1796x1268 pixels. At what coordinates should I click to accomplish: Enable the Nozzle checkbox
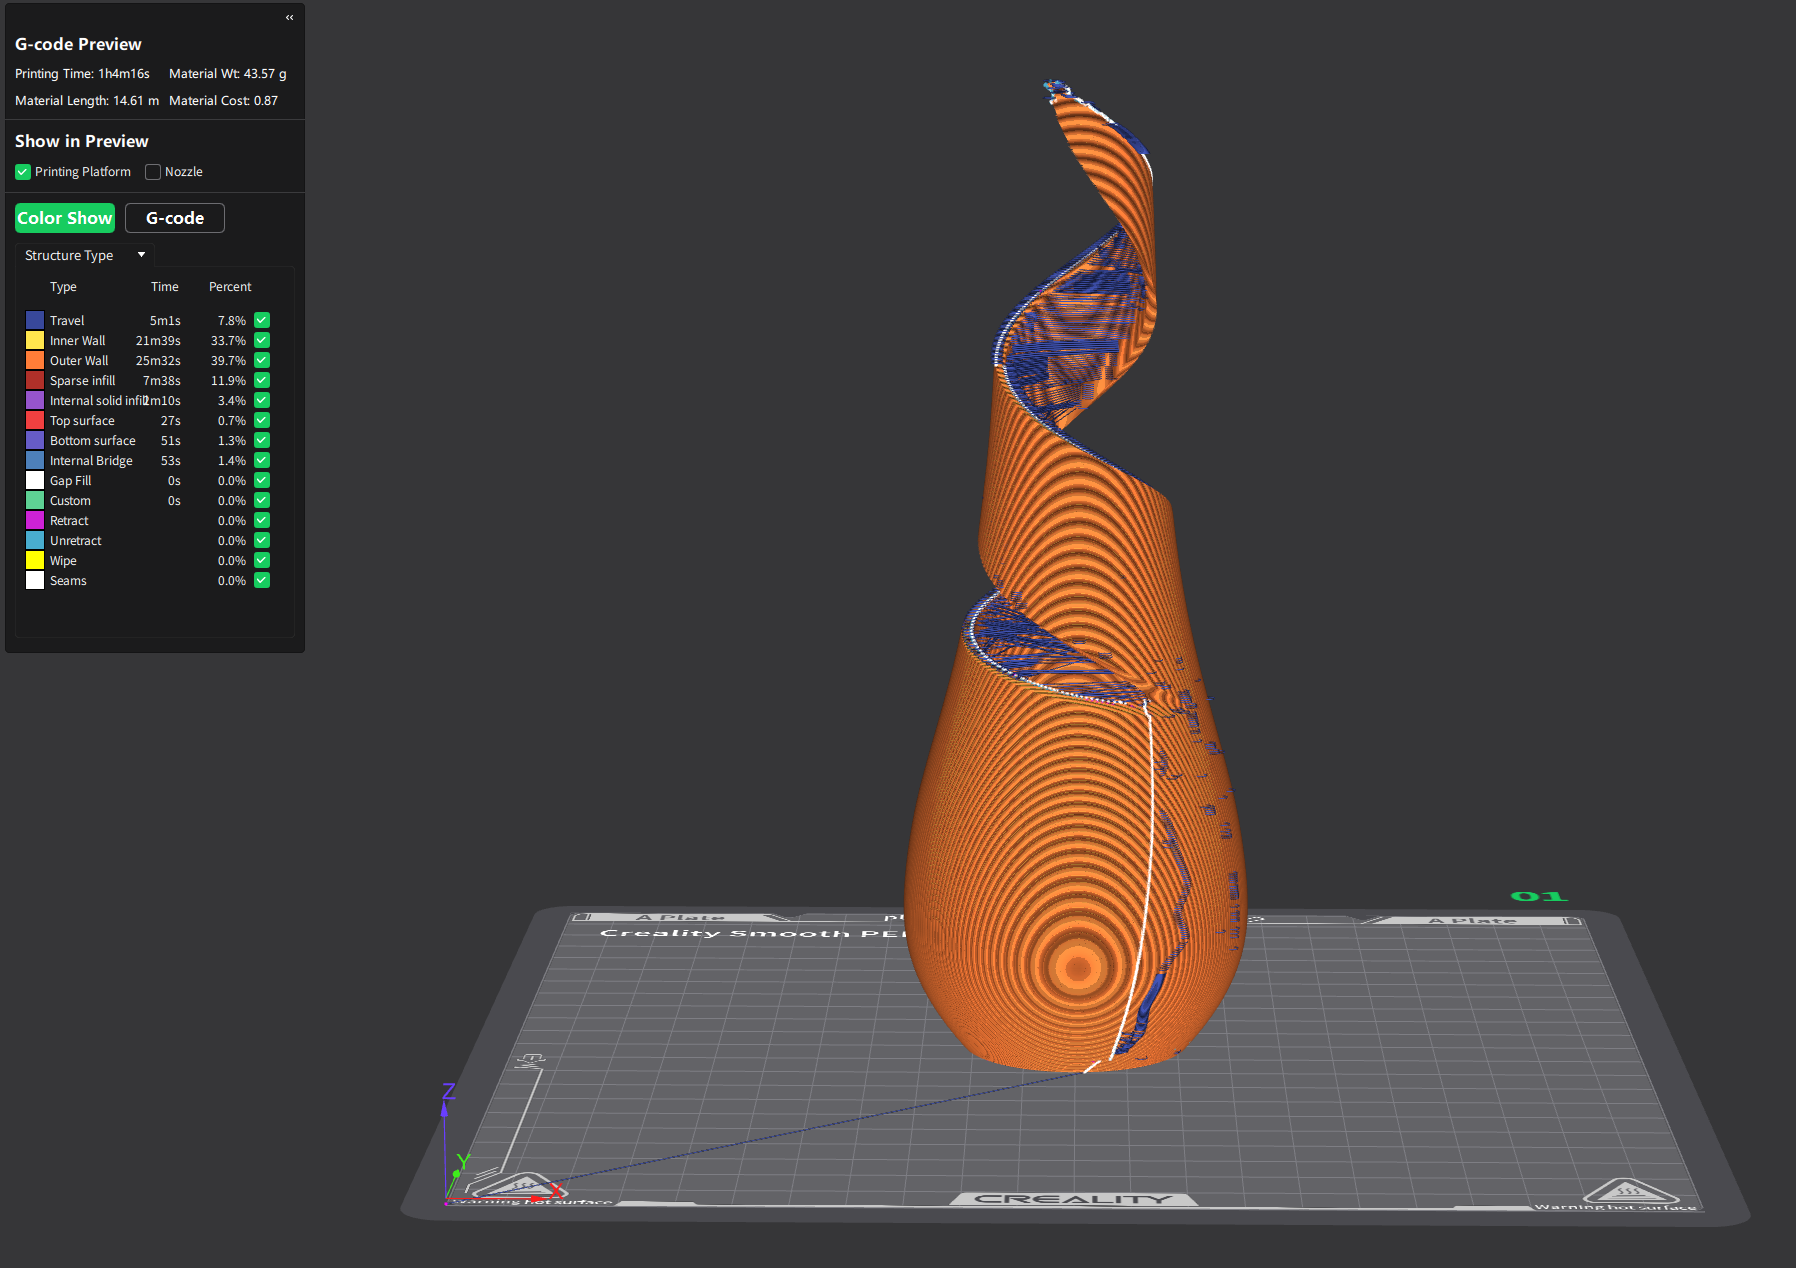153,172
